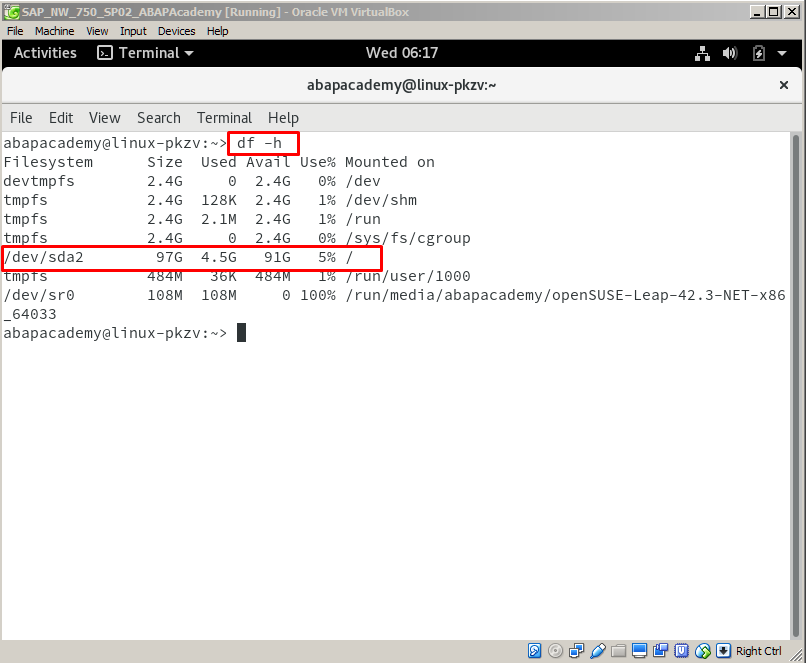Viewport: 806px width, 663px height.
Task: Open the recording status icon
Action: click(x=661, y=651)
